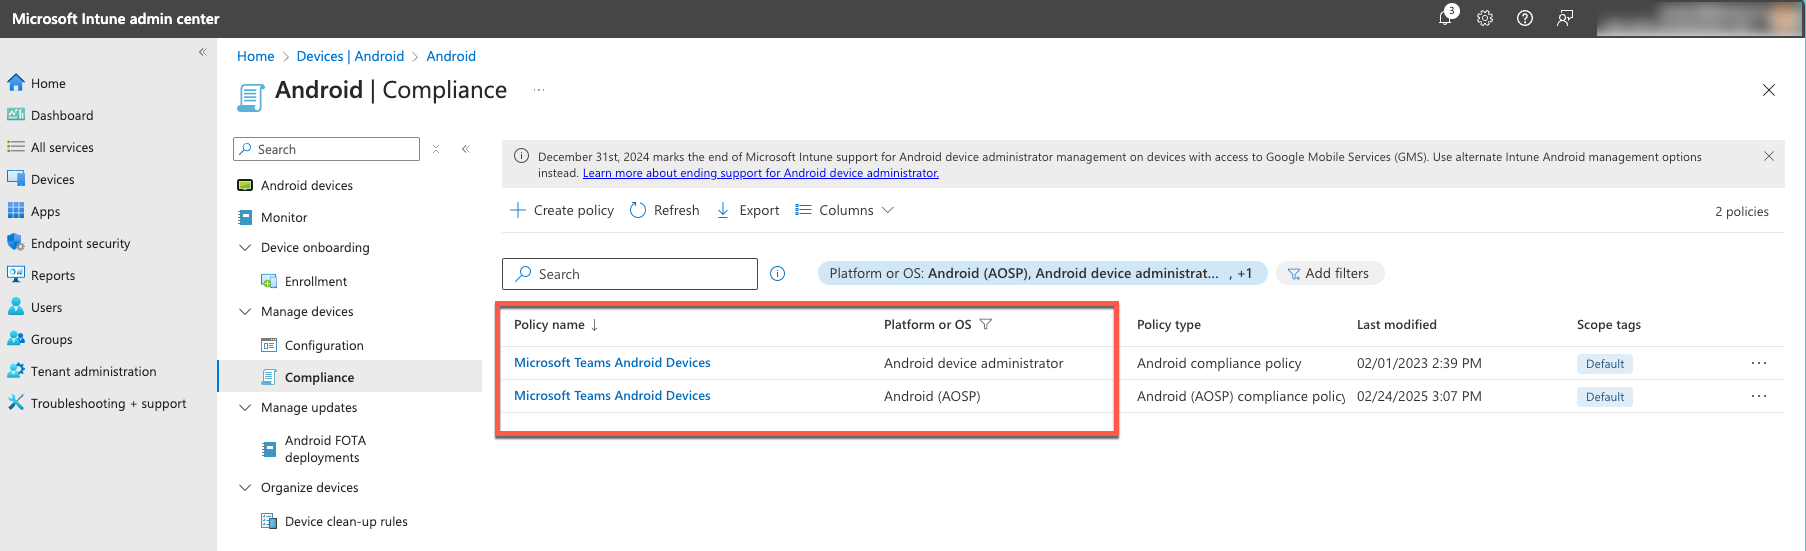The image size is (1806, 551).
Task: Dismiss the December 31st notice banner
Action: coord(1768,157)
